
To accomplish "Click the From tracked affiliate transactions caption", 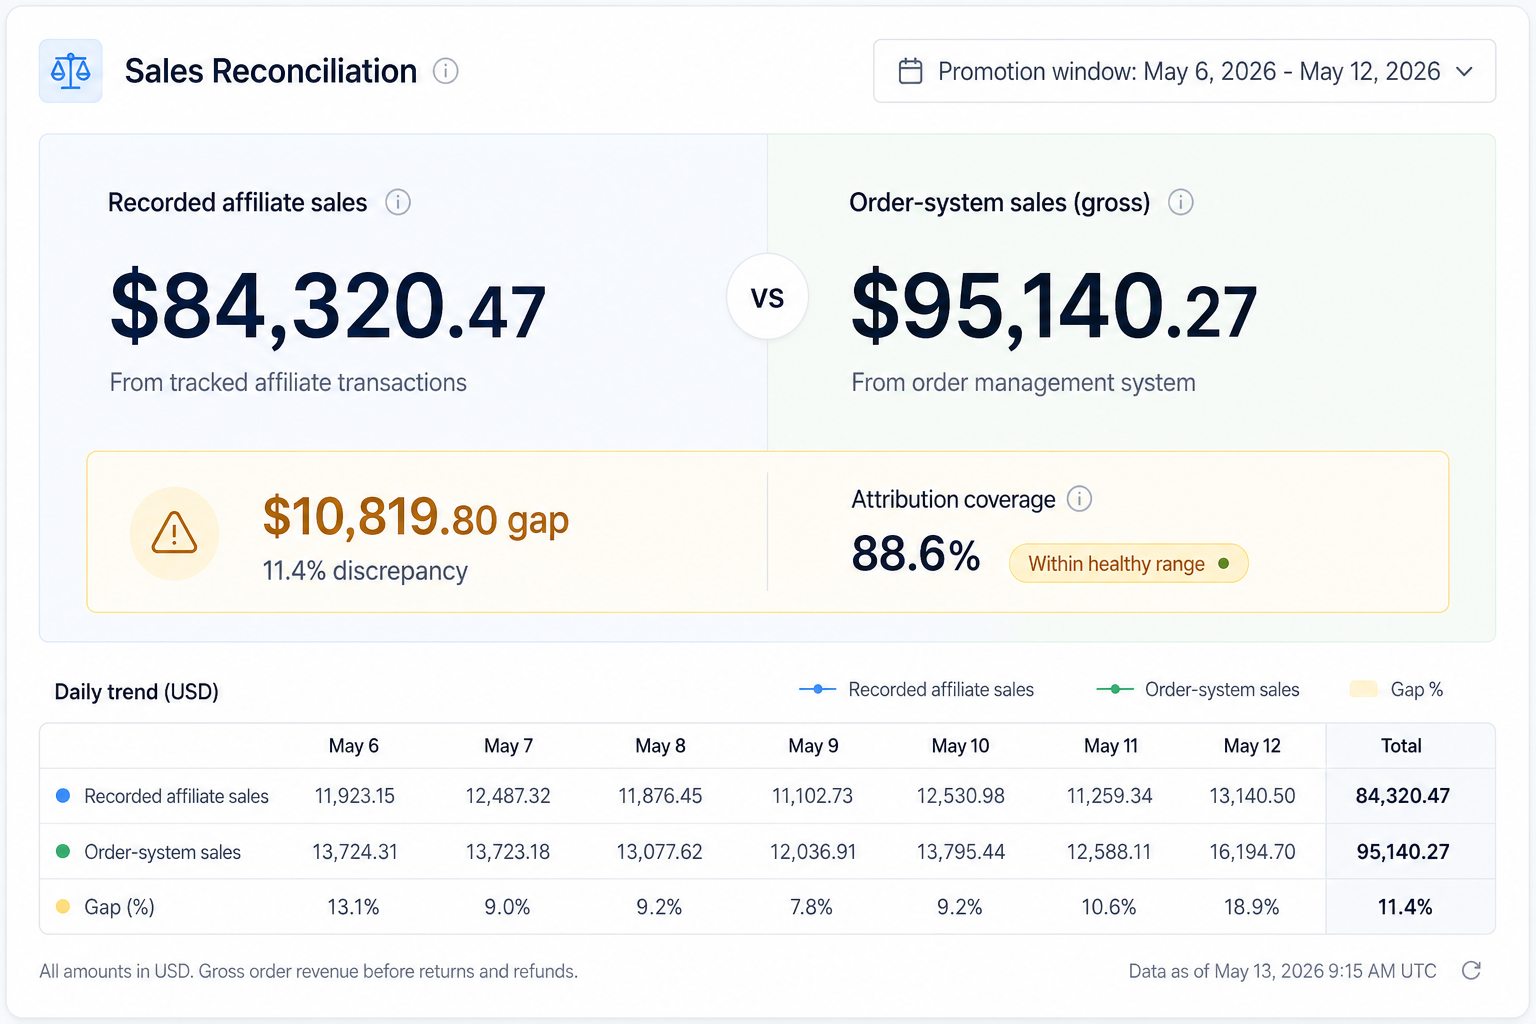I will pos(288,383).
